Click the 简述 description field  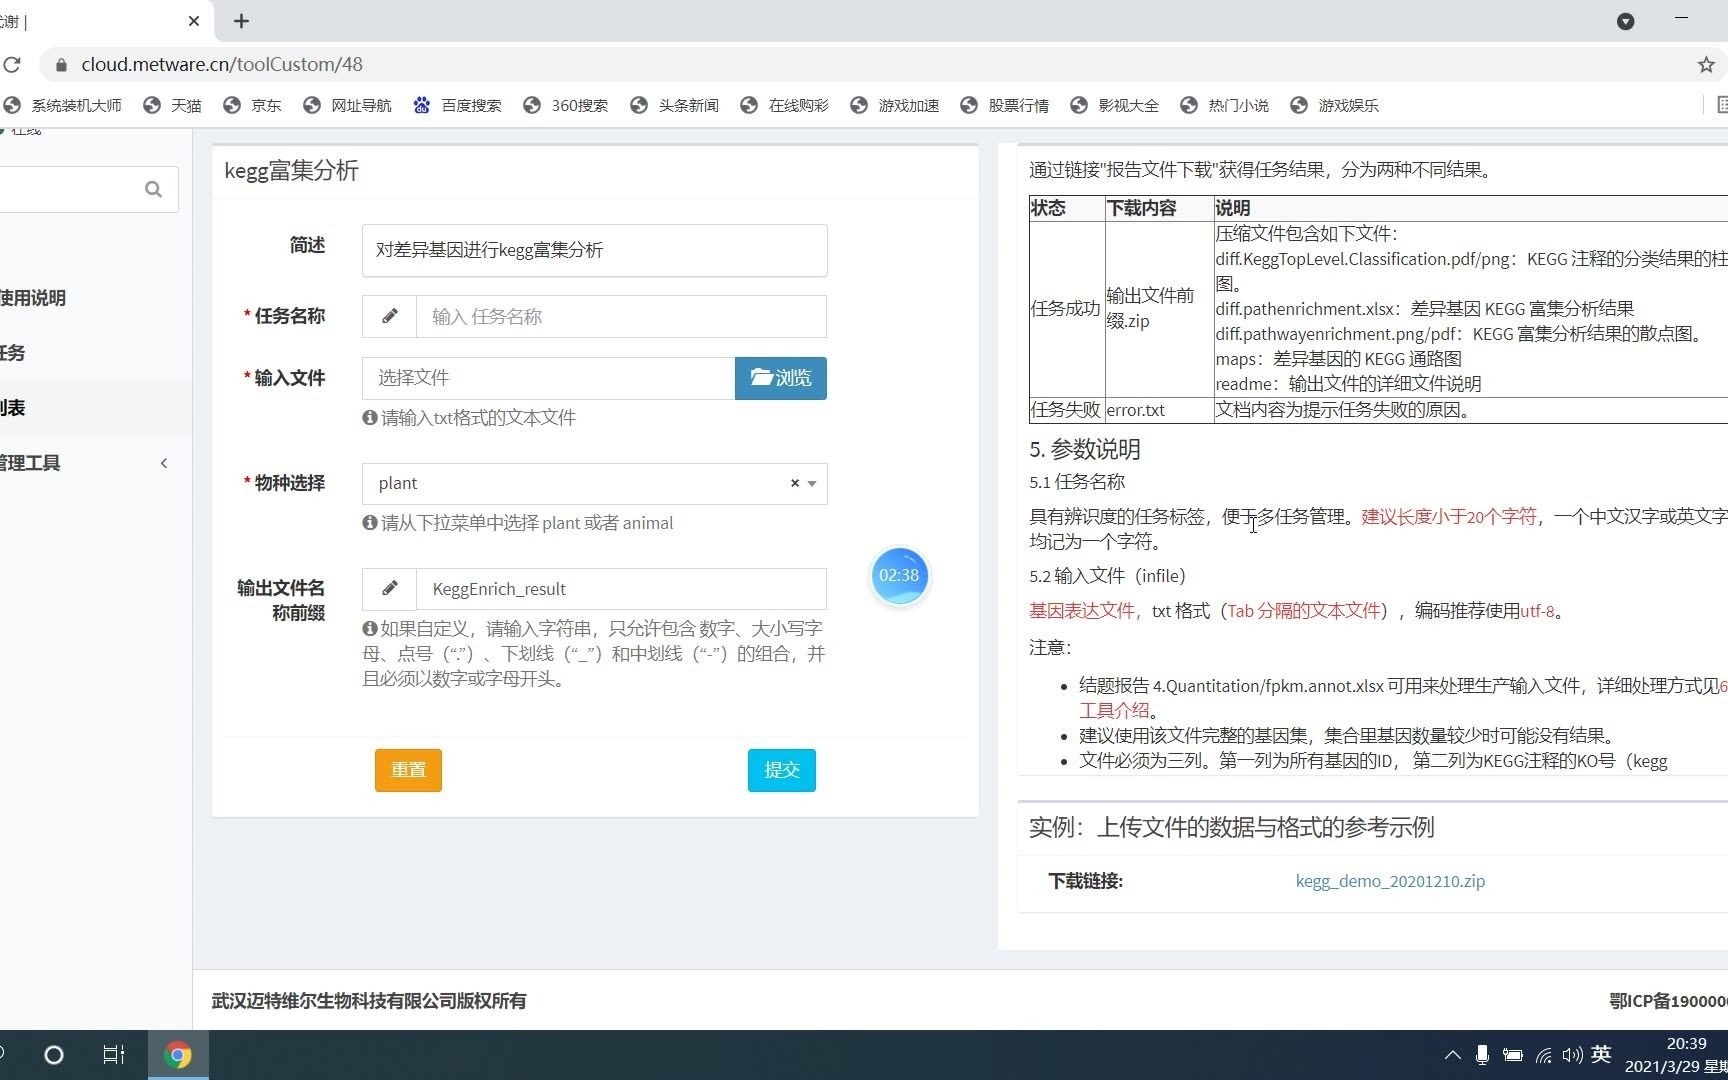pyautogui.click(x=594, y=250)
